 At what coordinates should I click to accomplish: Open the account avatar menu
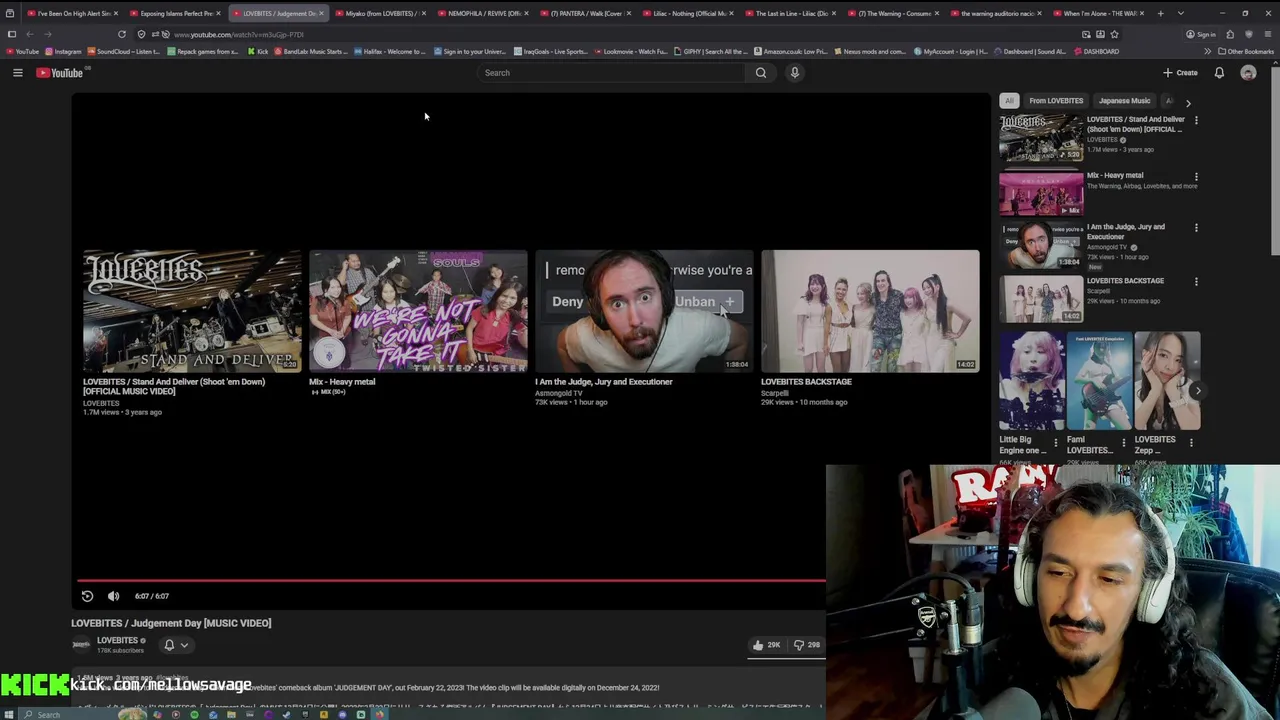(x=1248, y=72)
